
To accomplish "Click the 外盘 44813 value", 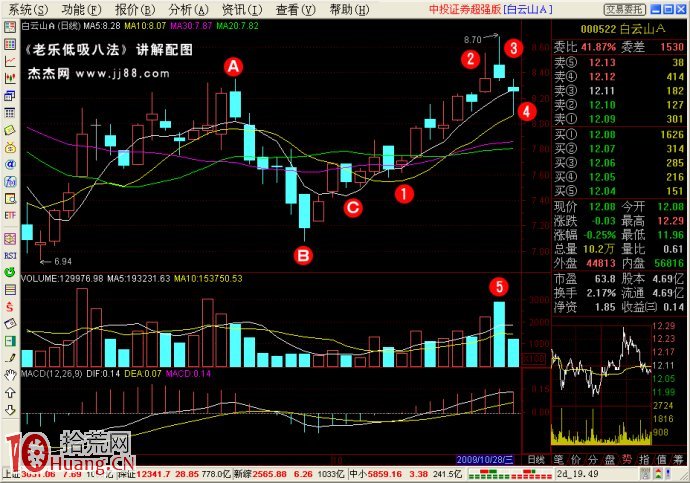I will click(601, 263).
